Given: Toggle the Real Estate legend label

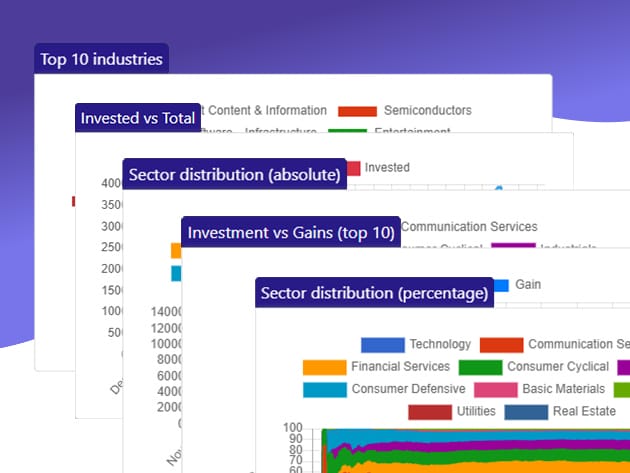Looking at the screenshot, I should (585, 411).
